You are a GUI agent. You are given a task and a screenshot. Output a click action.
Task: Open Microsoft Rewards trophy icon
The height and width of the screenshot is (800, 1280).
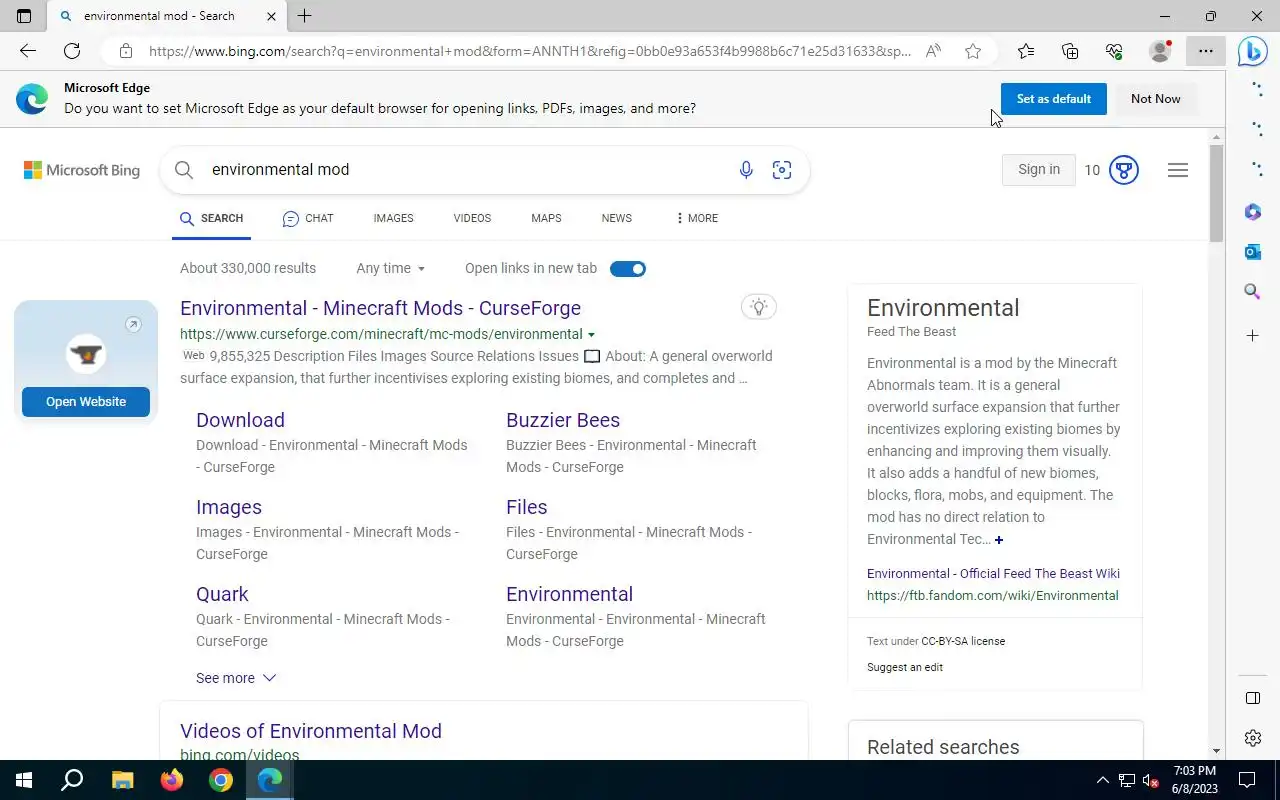click(x=1124, y=170)
